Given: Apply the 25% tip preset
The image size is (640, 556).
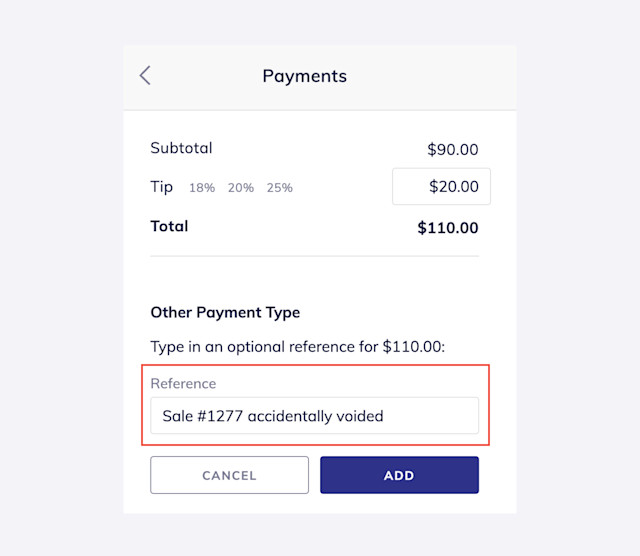Looking at the screenshot, I should coord(280,188).
